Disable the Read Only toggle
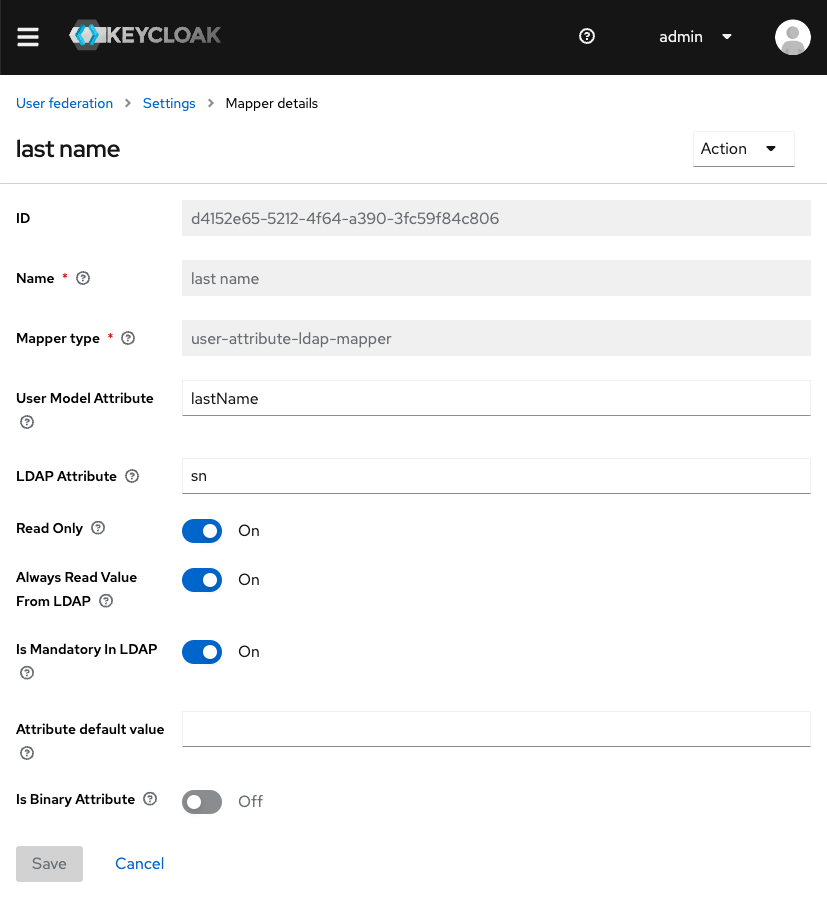Screen dimensions: 827x899 pos(202,531)
